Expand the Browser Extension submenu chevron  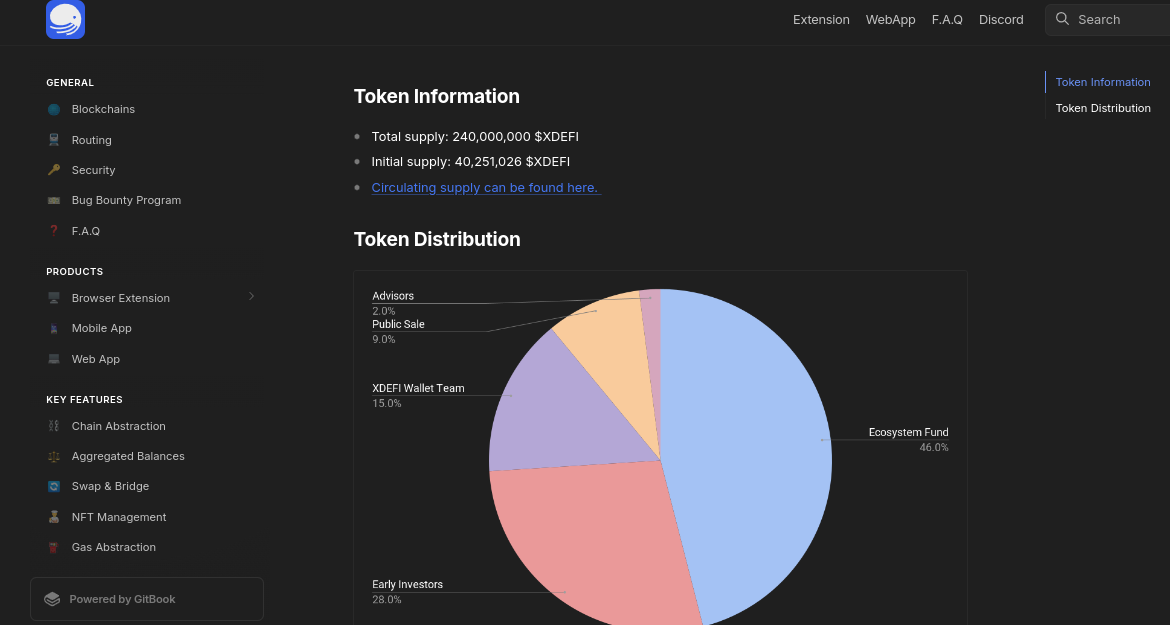tap(251, 297)
